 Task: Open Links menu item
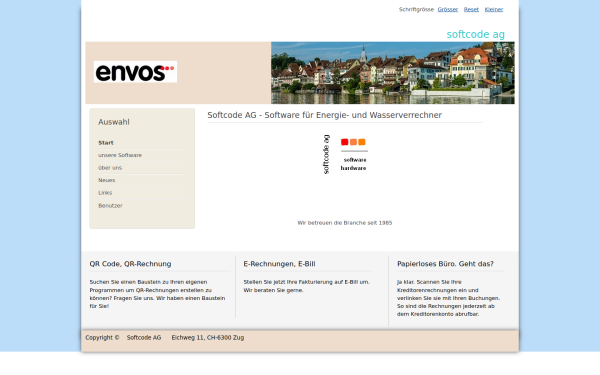105,193
